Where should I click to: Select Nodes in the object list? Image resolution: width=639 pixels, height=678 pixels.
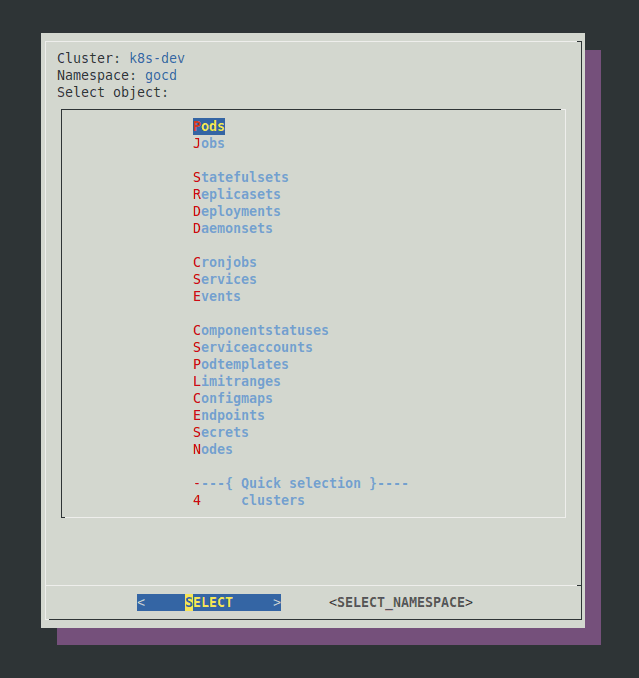pos(213,450)
